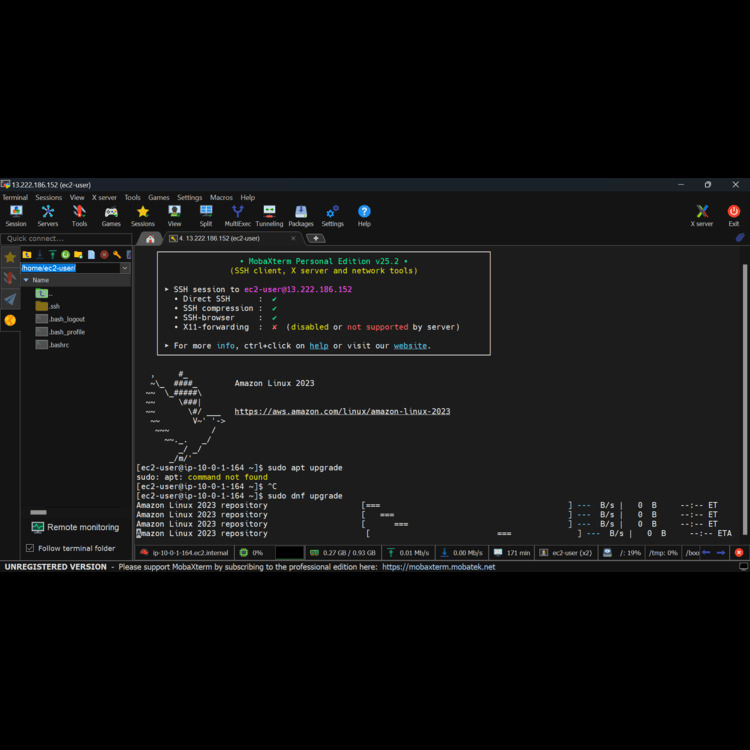Select the .bash_profile file
This screenshot has height=750, width=750.
[x=61, y=332]
